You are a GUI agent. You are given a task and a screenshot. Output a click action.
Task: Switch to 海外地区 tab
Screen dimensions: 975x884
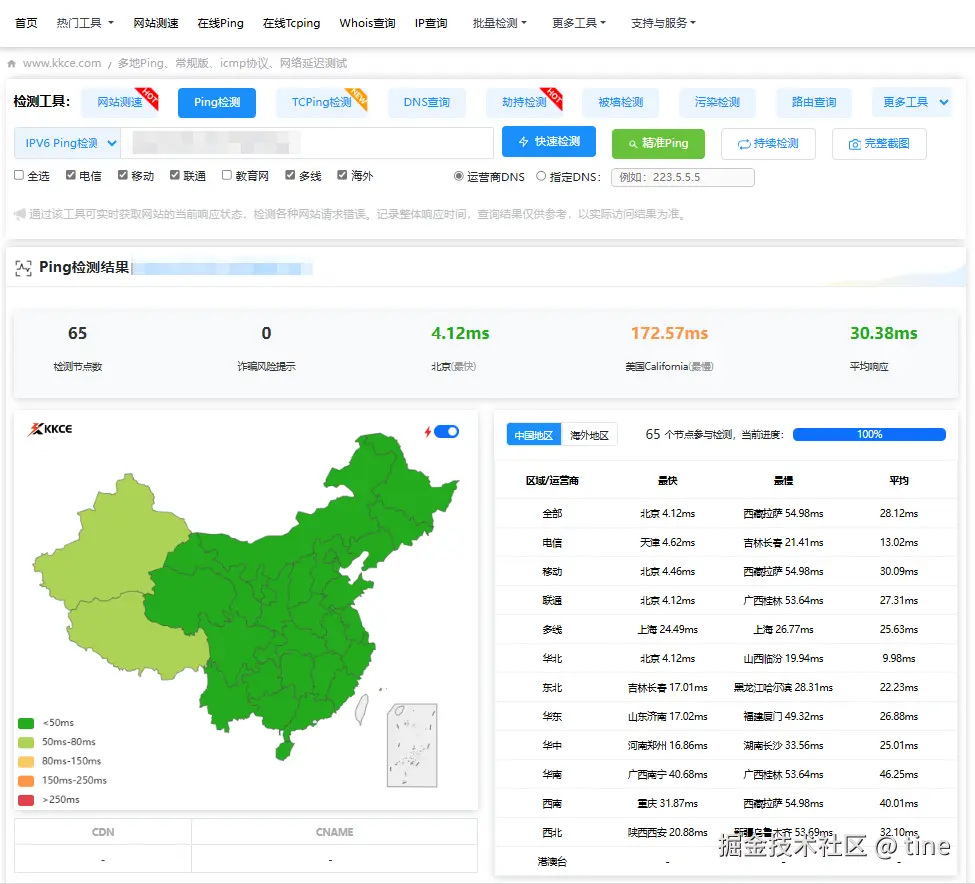589,435
